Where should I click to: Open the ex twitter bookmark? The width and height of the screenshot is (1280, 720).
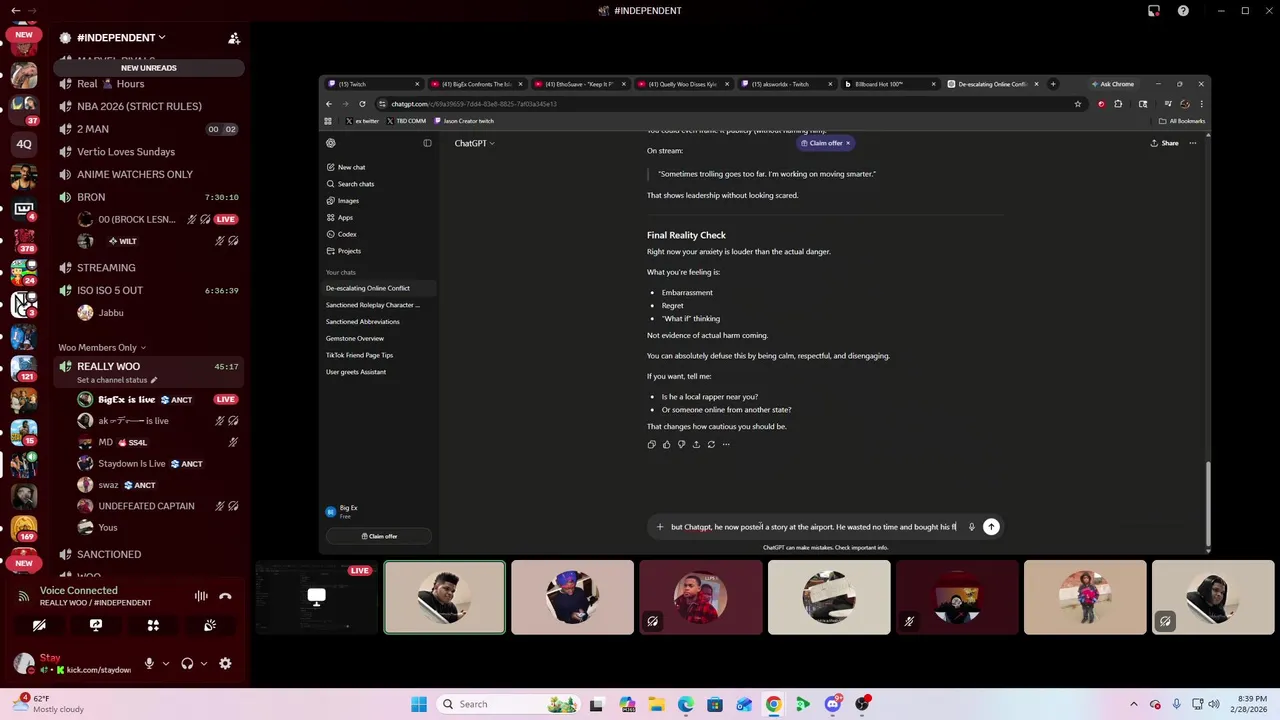(362, 121)
